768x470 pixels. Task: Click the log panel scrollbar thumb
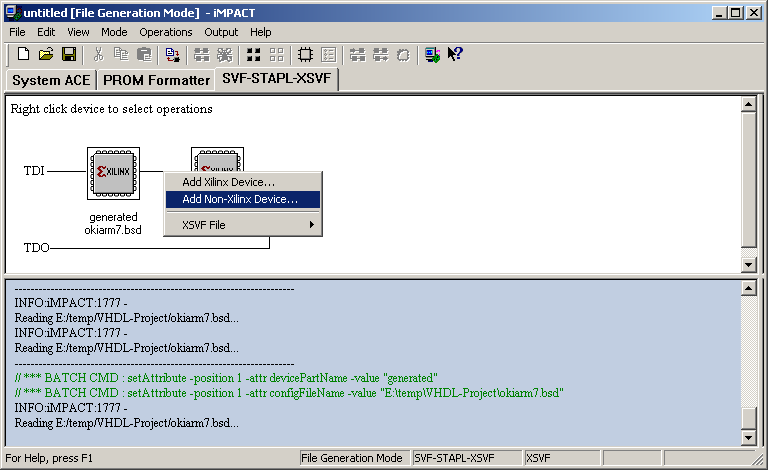click(x=748, y=418)
